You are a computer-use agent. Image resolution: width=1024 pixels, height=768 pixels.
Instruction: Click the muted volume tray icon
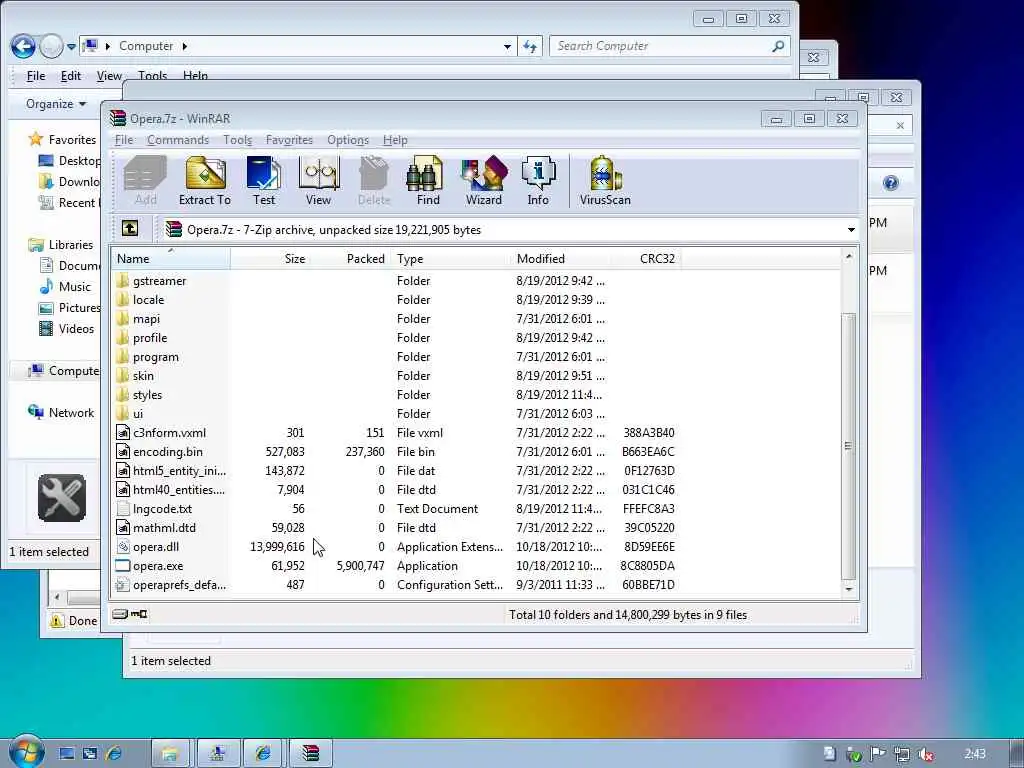[x=926, y=754]
